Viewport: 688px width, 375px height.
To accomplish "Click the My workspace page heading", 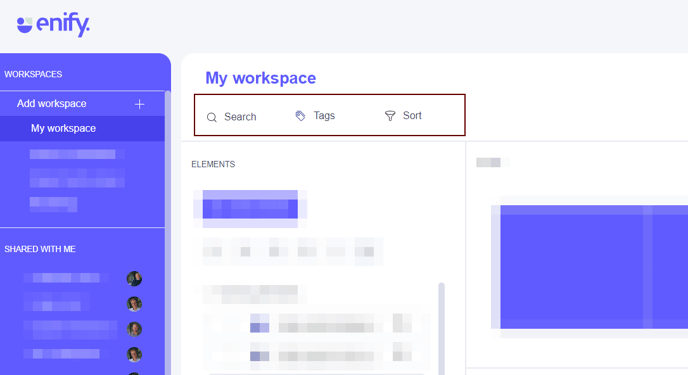I will coord(261,78).
